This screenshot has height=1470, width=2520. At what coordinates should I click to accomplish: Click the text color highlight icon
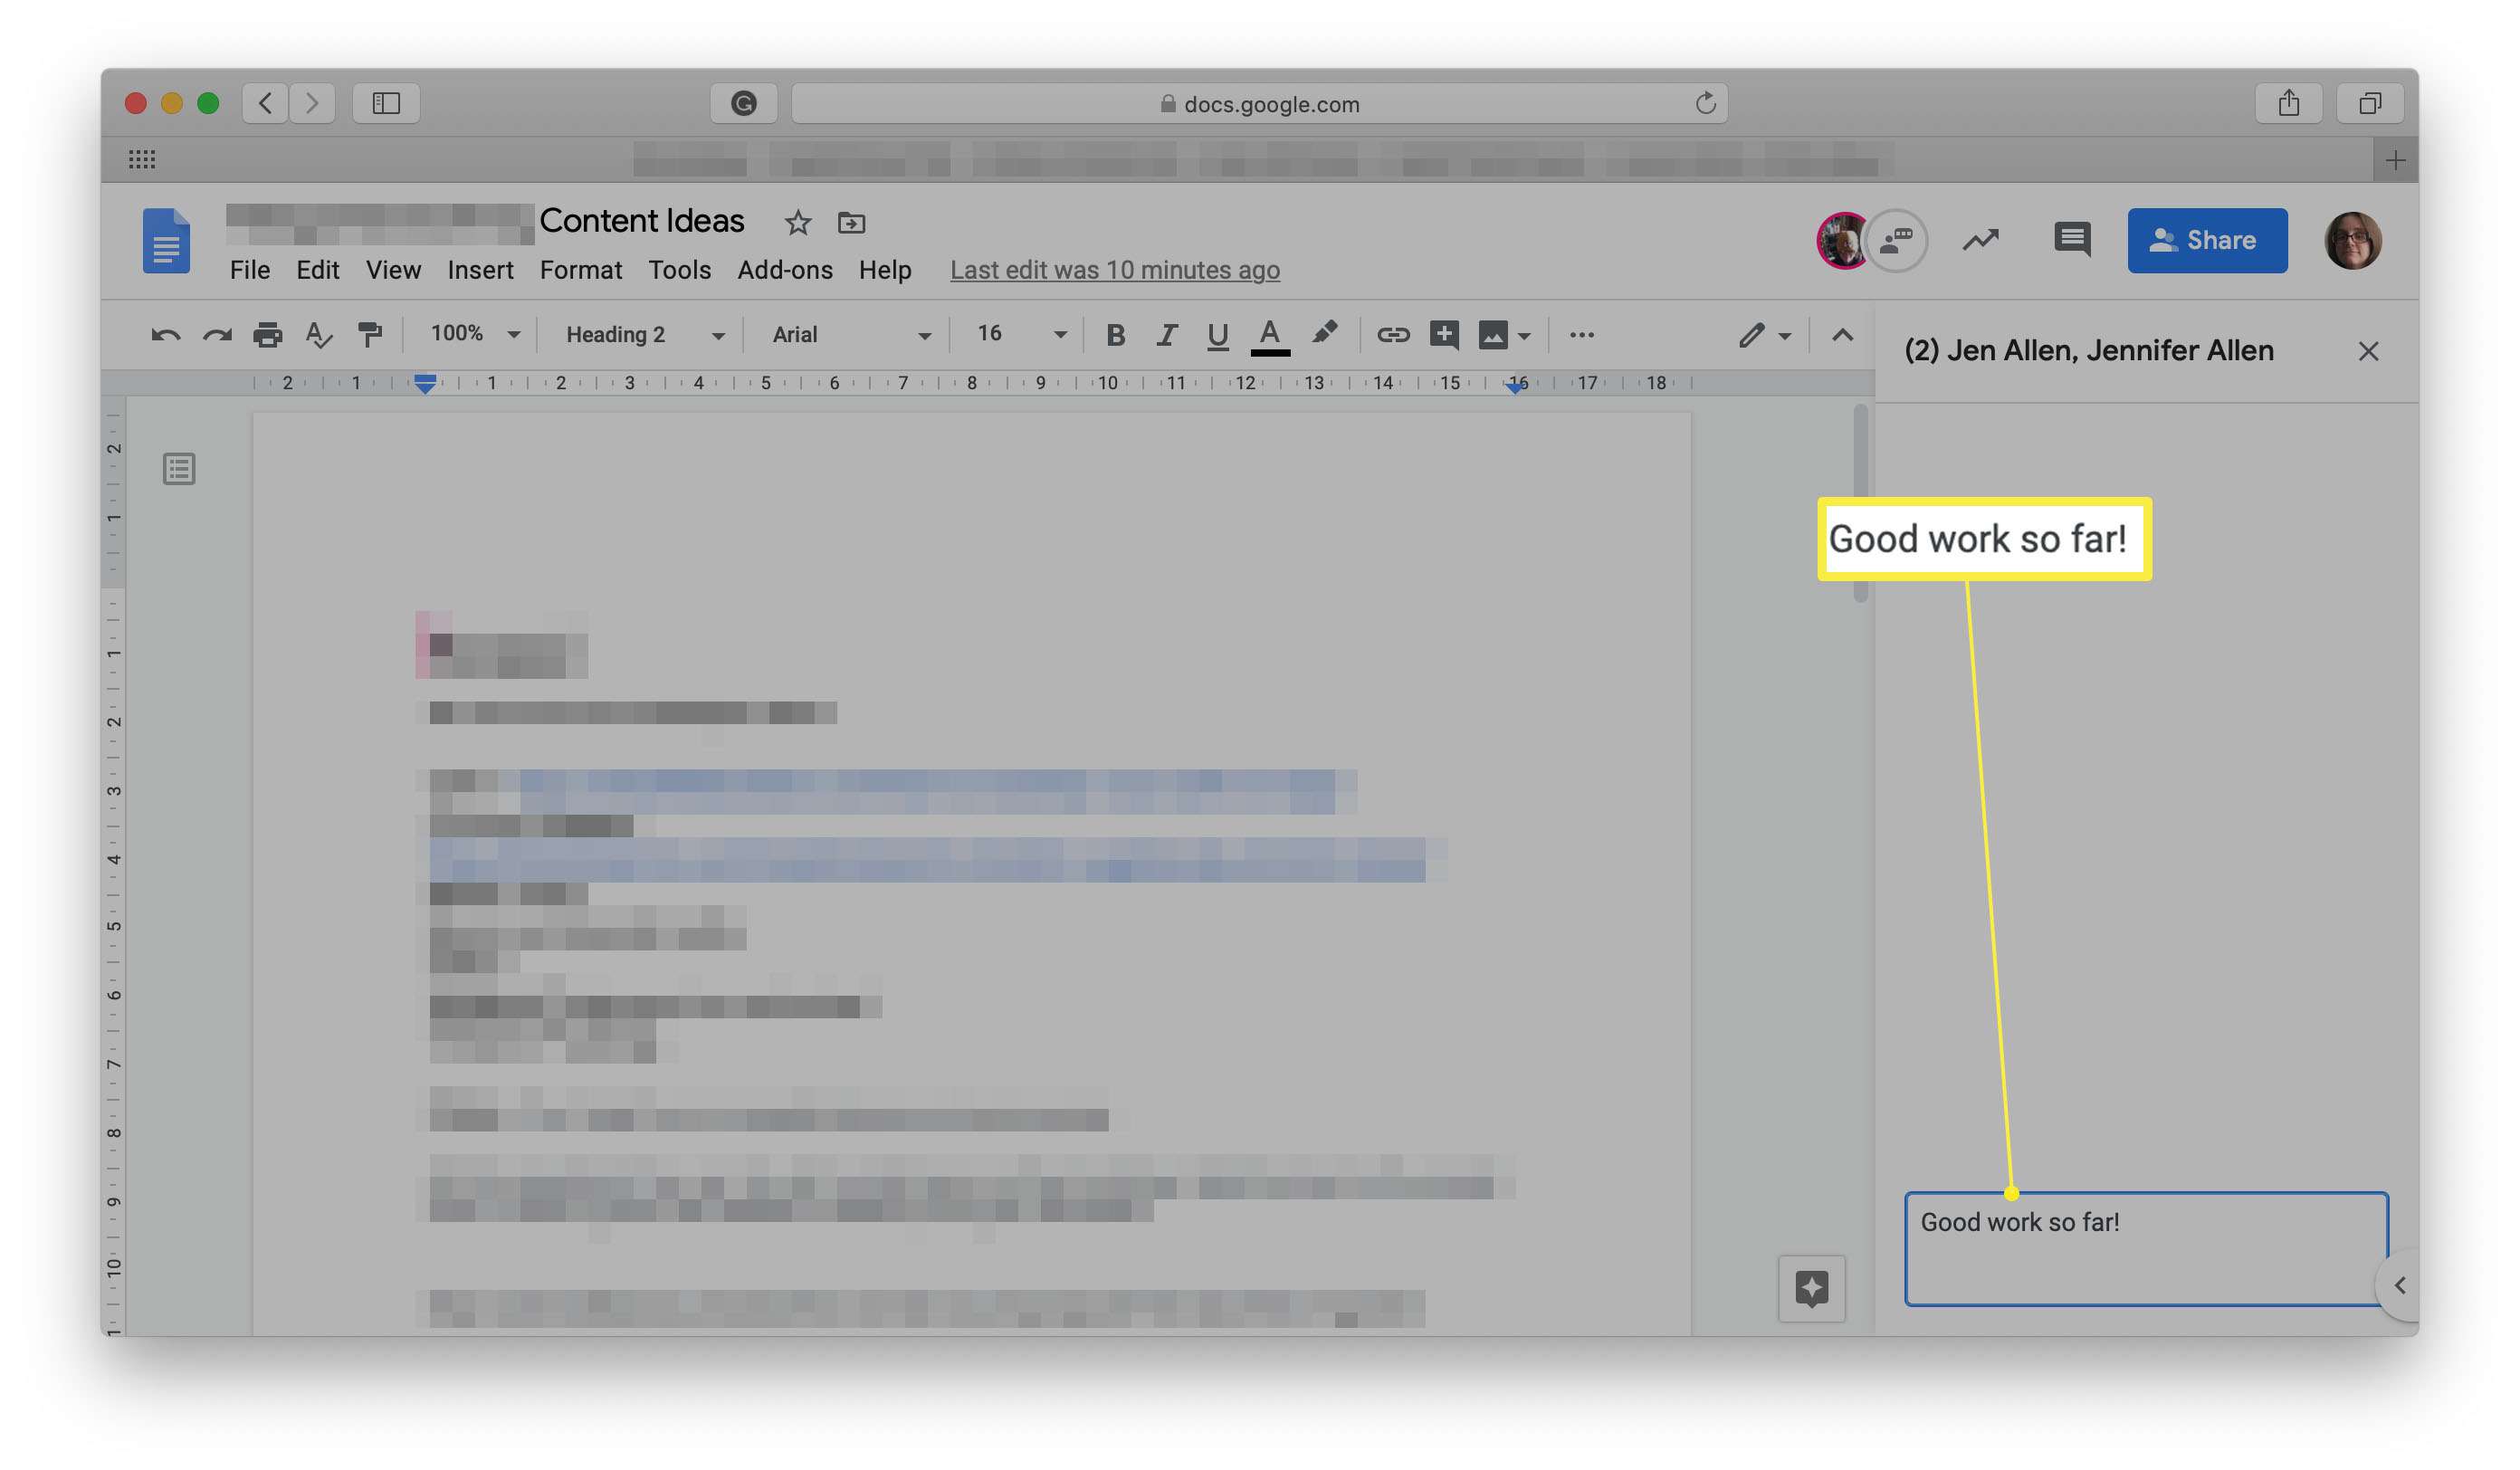pyautogui.click(x=1325, y=334)
